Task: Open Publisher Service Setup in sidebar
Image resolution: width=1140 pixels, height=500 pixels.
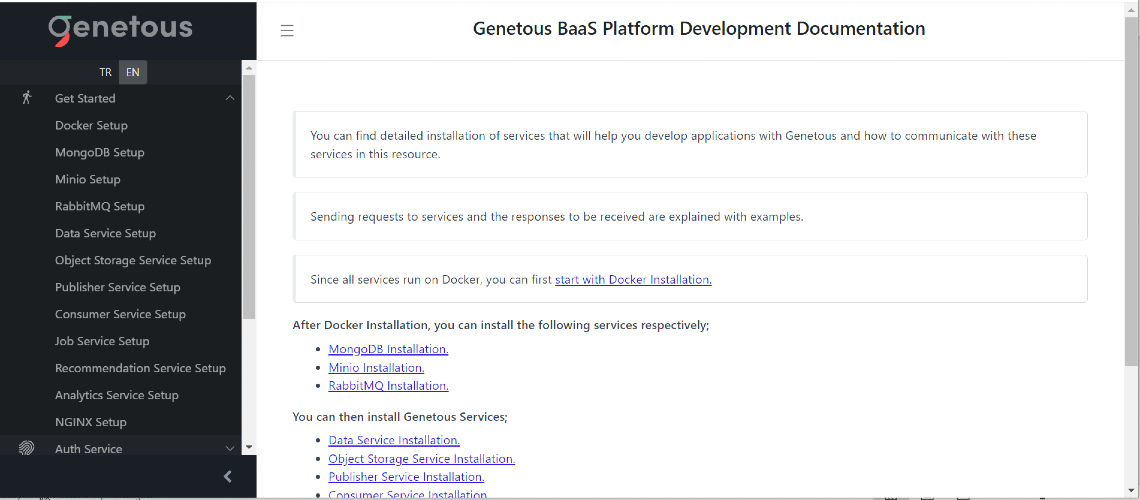Action: pos(118,286)
